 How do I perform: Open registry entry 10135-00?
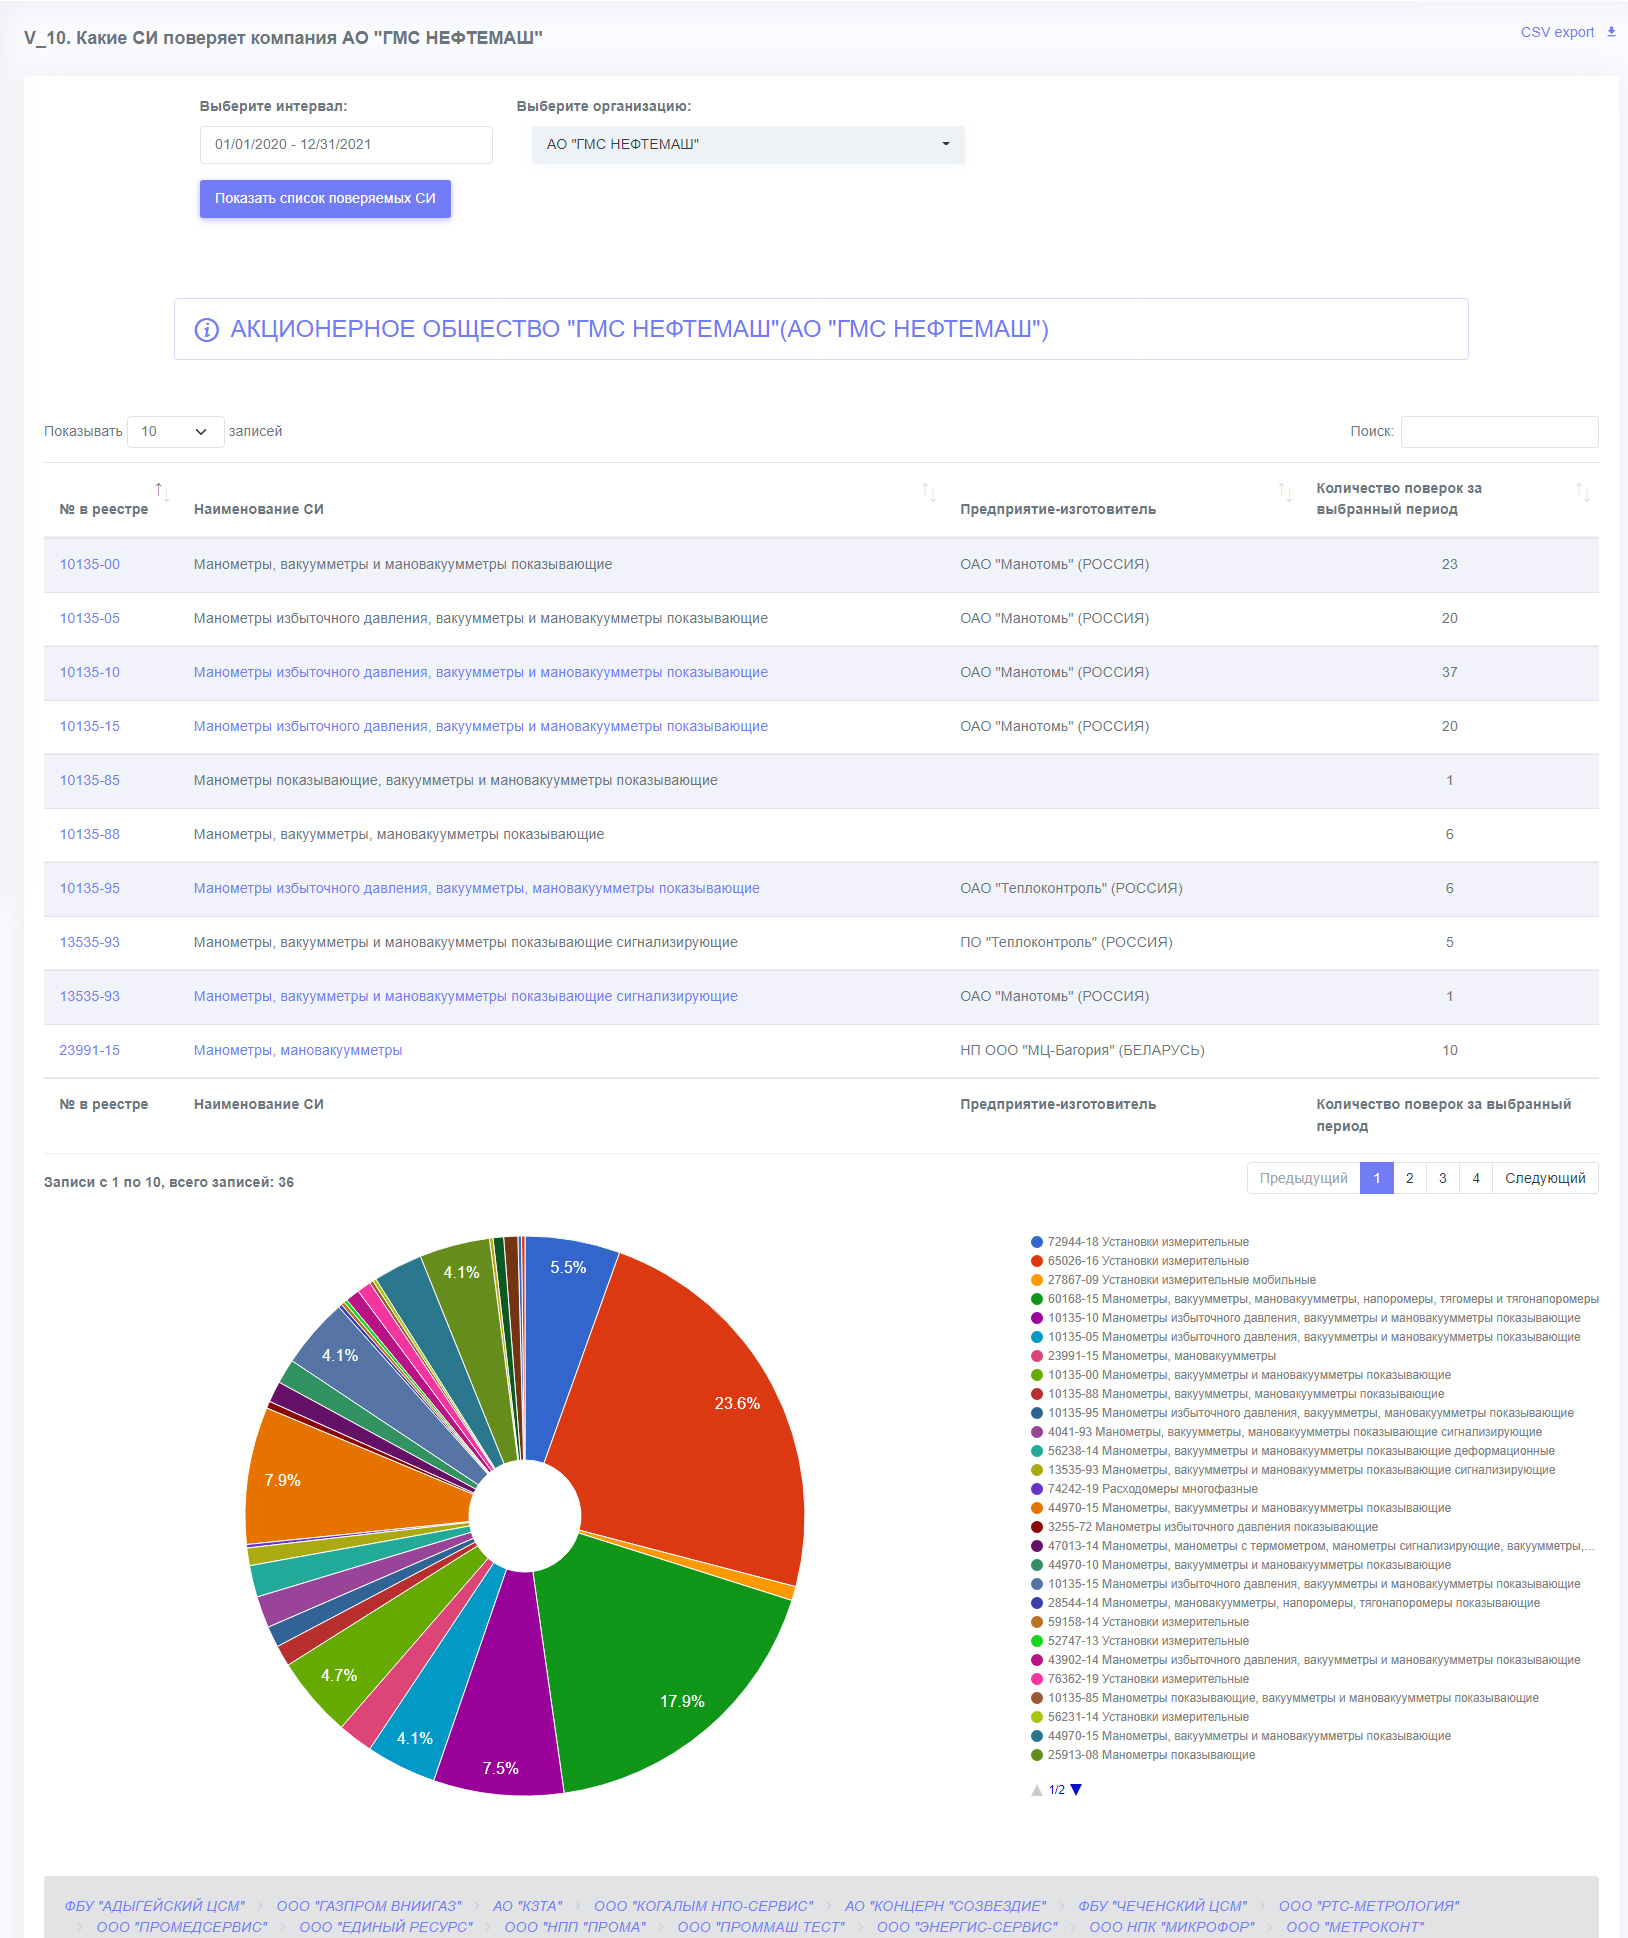[90, 565]
